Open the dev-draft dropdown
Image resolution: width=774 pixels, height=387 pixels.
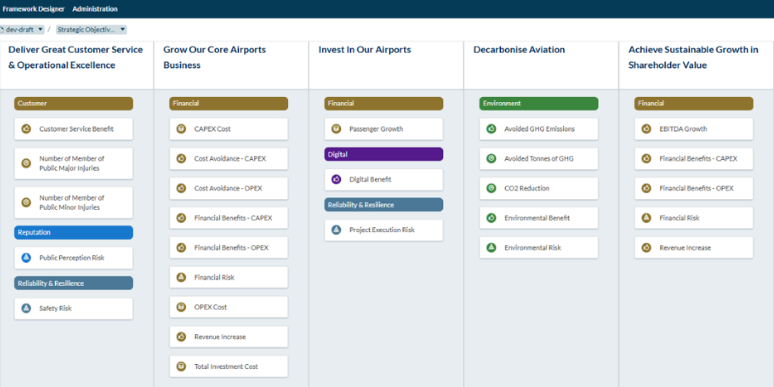pyautogui.click(x=22, y=30)
